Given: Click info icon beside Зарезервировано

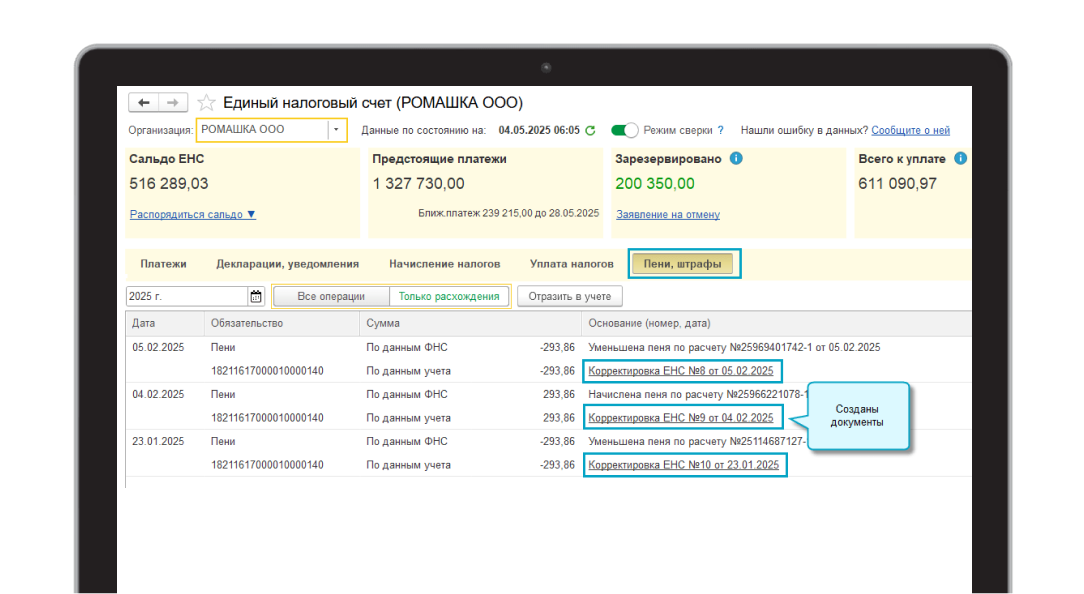Looking at the screenshot, I should (736, 159).
